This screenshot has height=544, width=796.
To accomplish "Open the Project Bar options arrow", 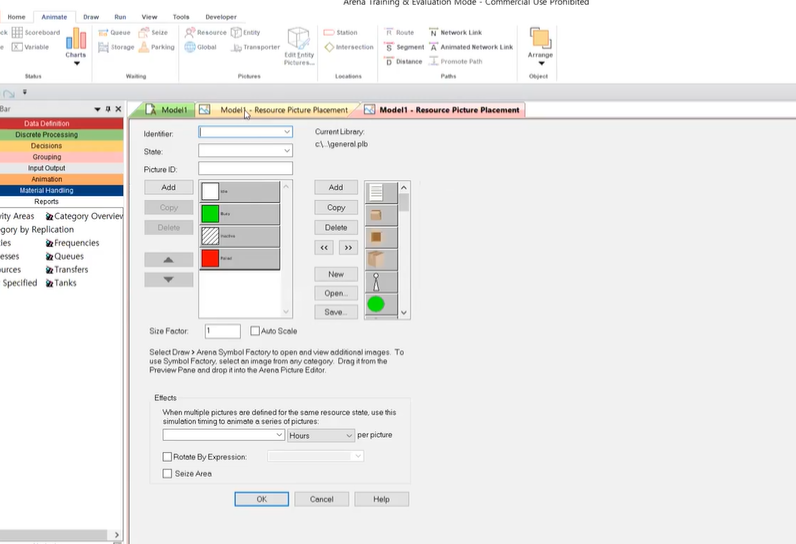I will pos(97,109).
